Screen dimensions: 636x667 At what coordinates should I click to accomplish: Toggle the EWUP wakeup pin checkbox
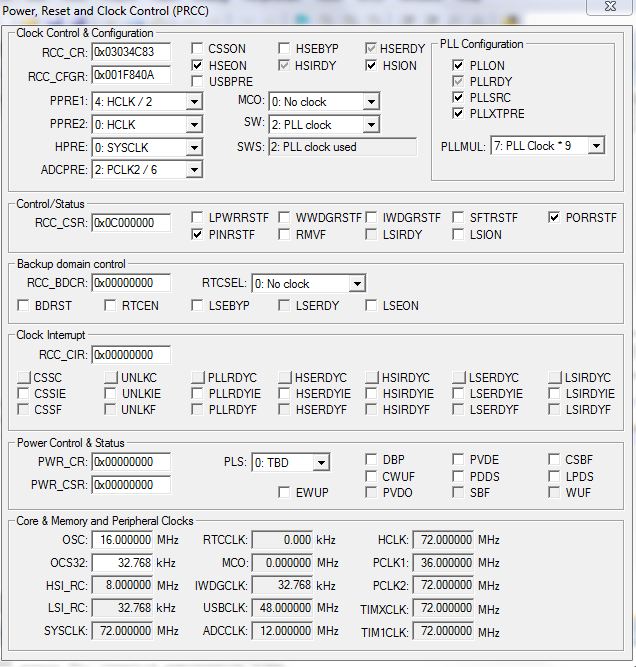coord(284,493)
